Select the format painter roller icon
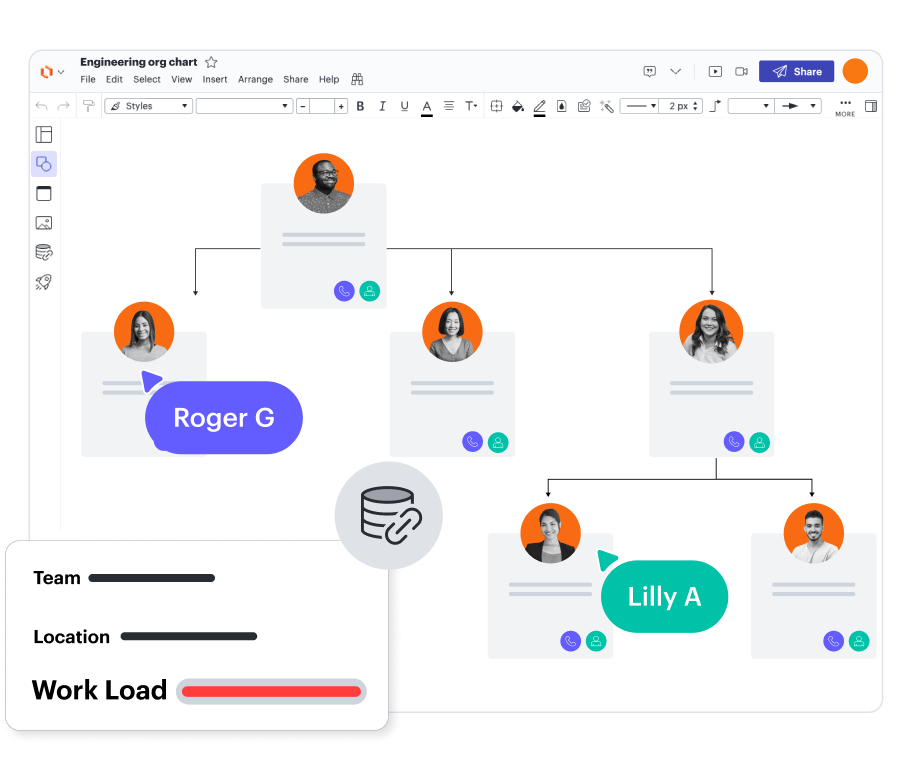 click(89, 106)
